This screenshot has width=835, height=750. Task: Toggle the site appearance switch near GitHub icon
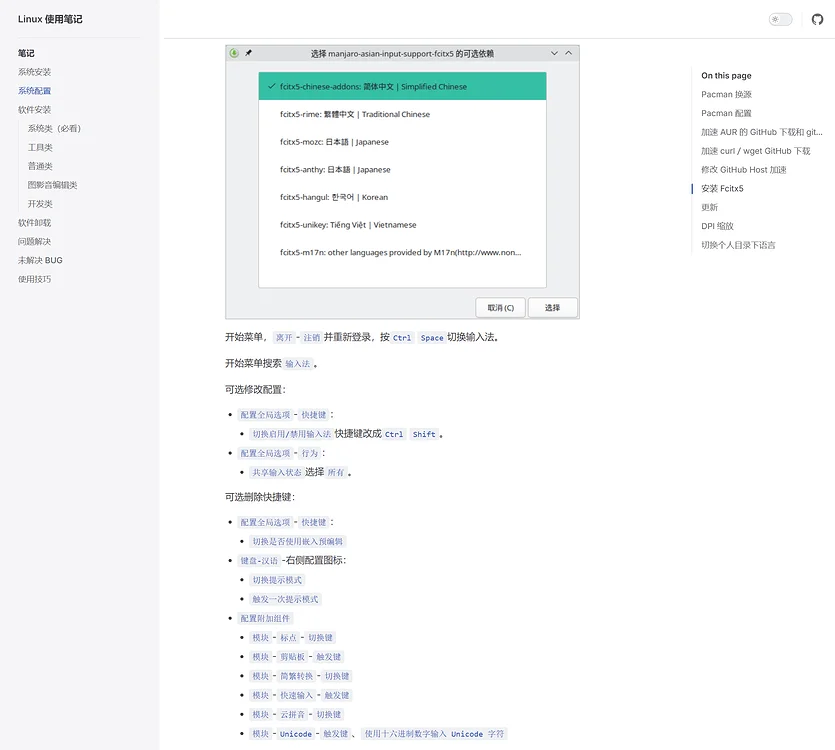point(780,18)
